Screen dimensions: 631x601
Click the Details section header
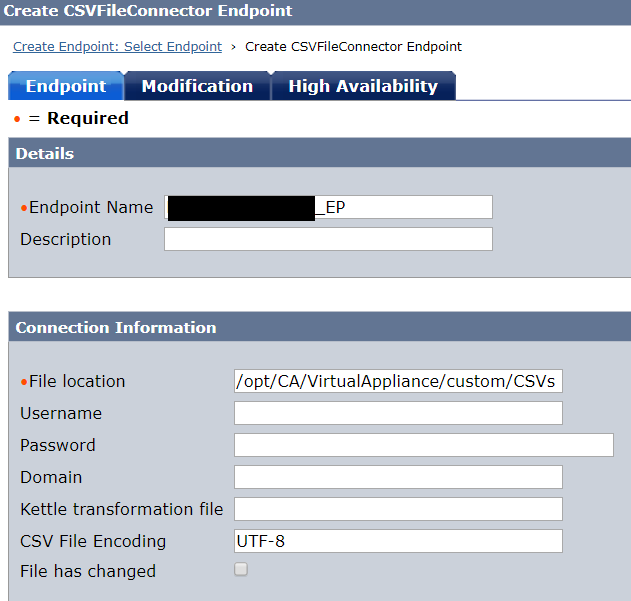point(45,154)
